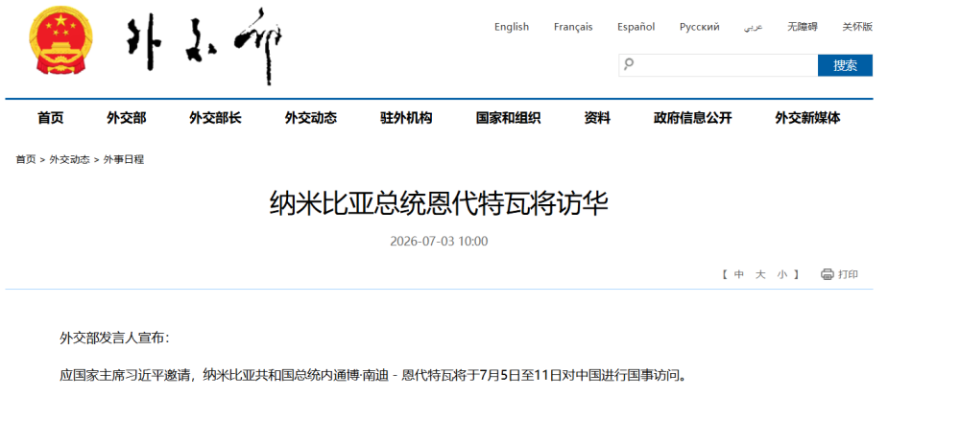This screenshot has height=421, width=960.
Task: Go to 外交动态 in the breadcrumb
Action: click(69, 159)
